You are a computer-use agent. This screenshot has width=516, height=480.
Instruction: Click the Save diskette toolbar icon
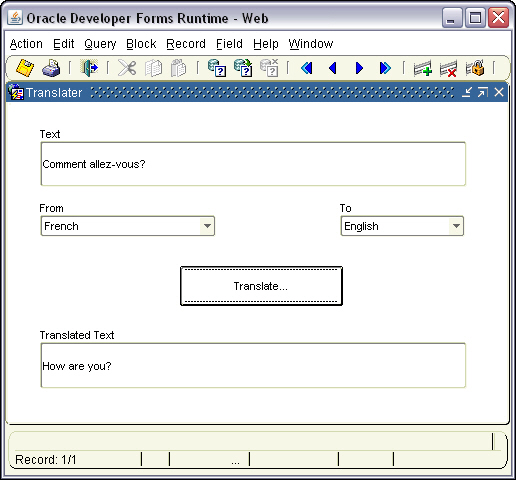25,68
